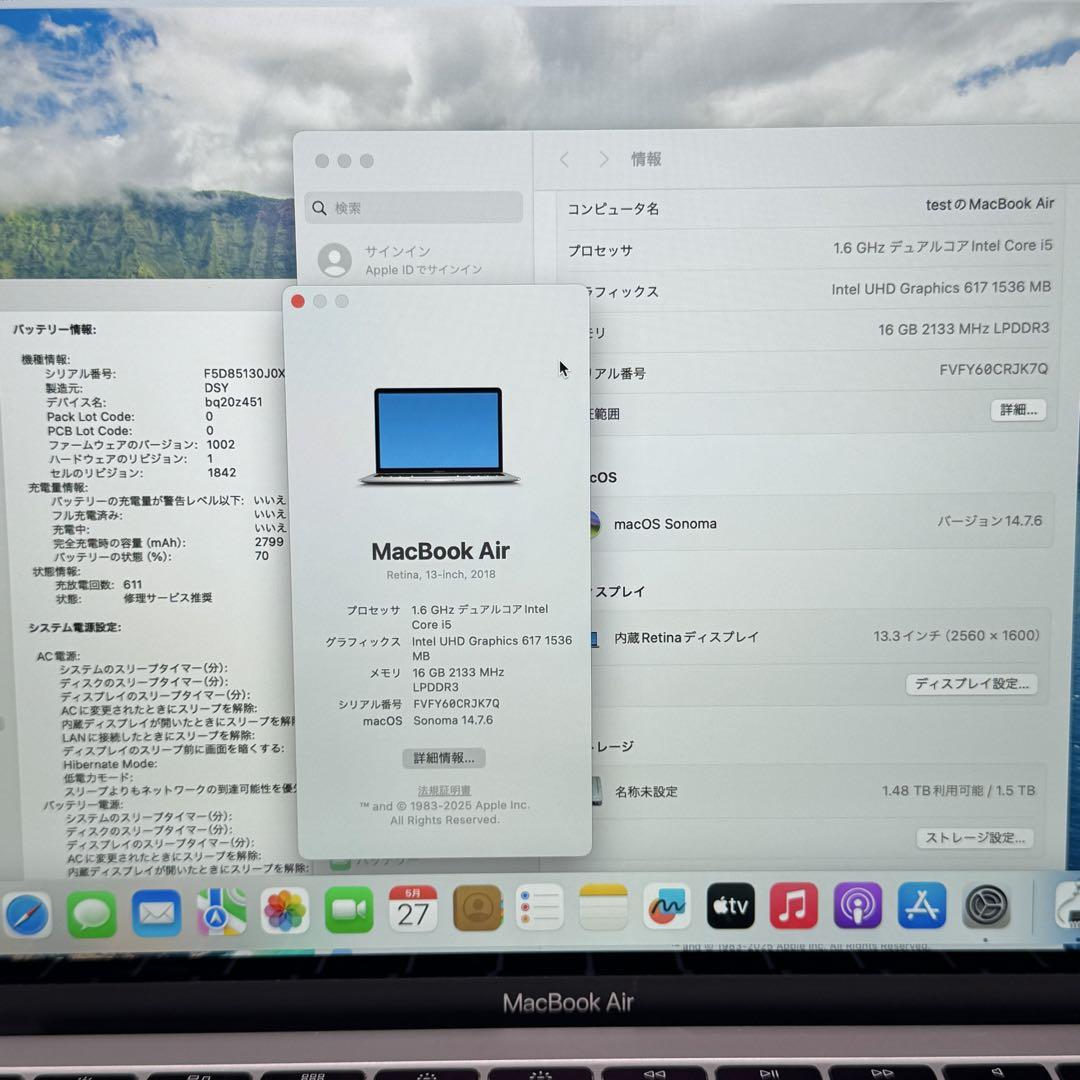The image size is (1080, 1080).
Task: Click battery serial F5D85130J0X value
Action: tap(244, 373)
